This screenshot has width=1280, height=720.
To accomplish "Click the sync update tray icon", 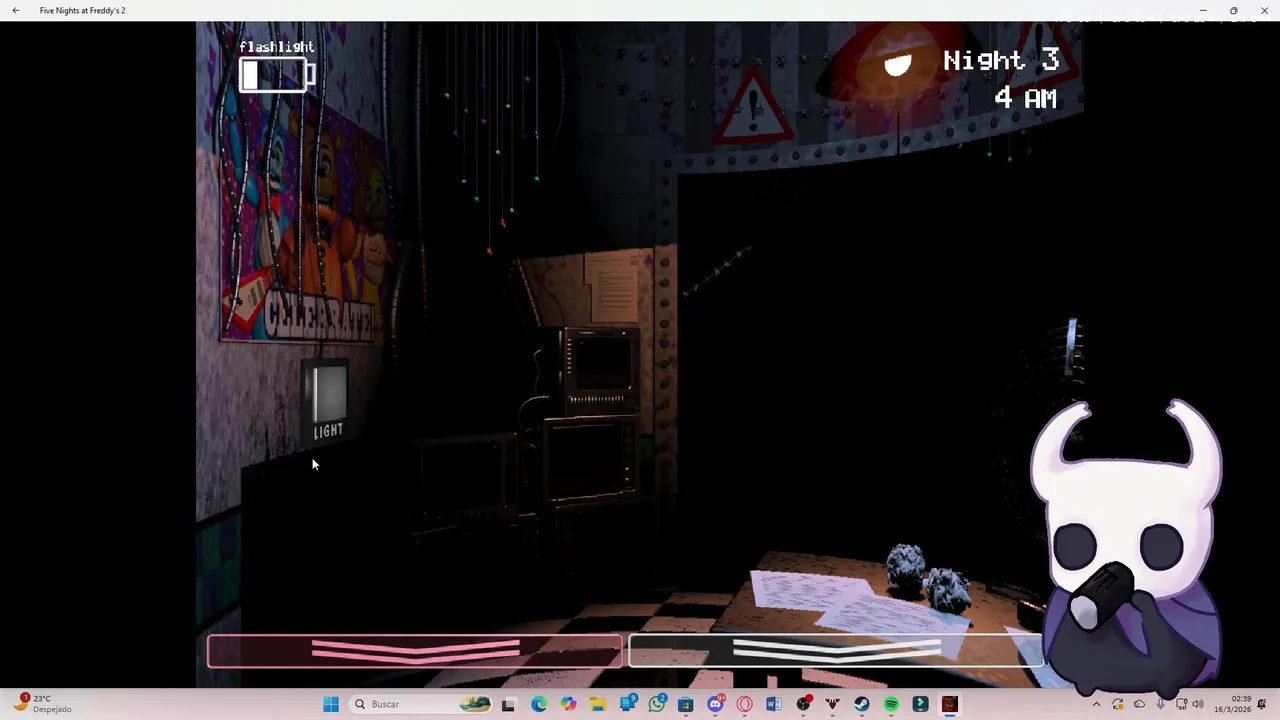I will [x=1118, y=704].
